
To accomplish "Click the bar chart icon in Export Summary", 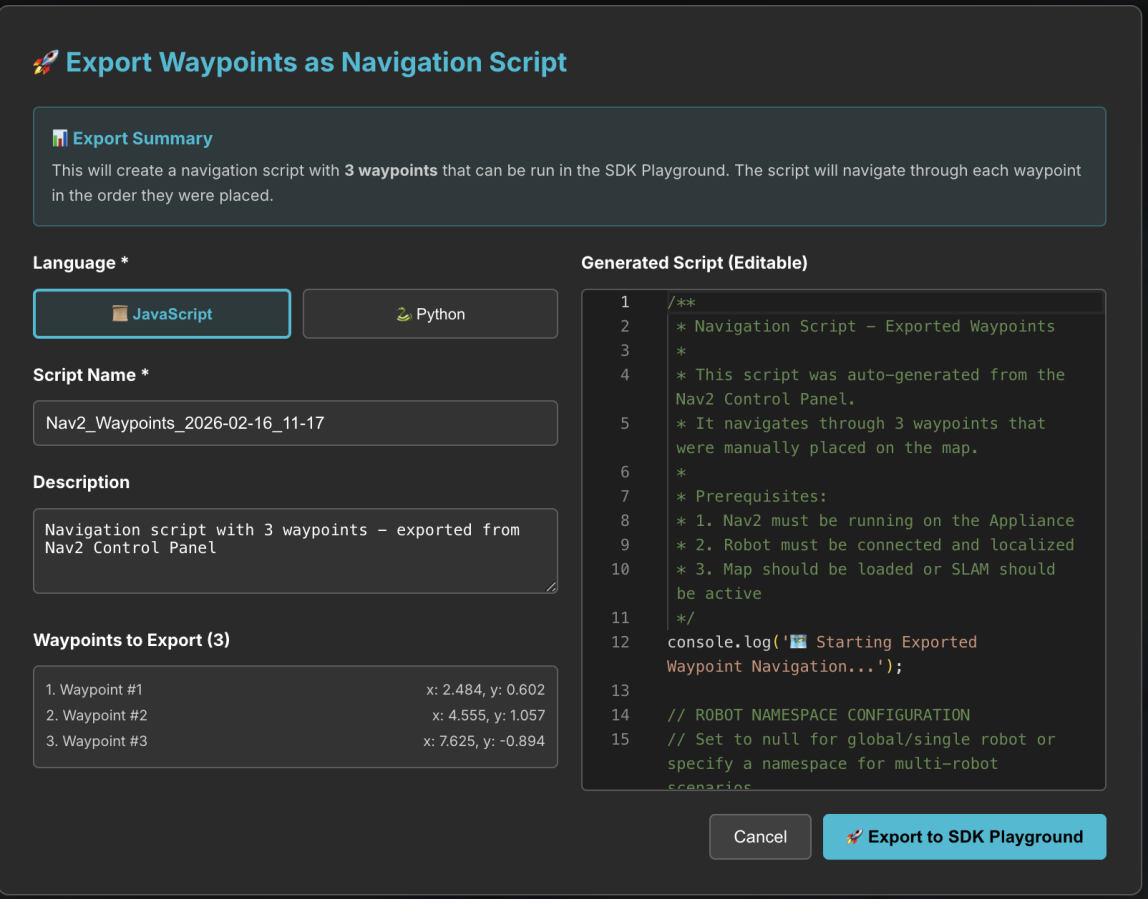I will tap(60, 138).
